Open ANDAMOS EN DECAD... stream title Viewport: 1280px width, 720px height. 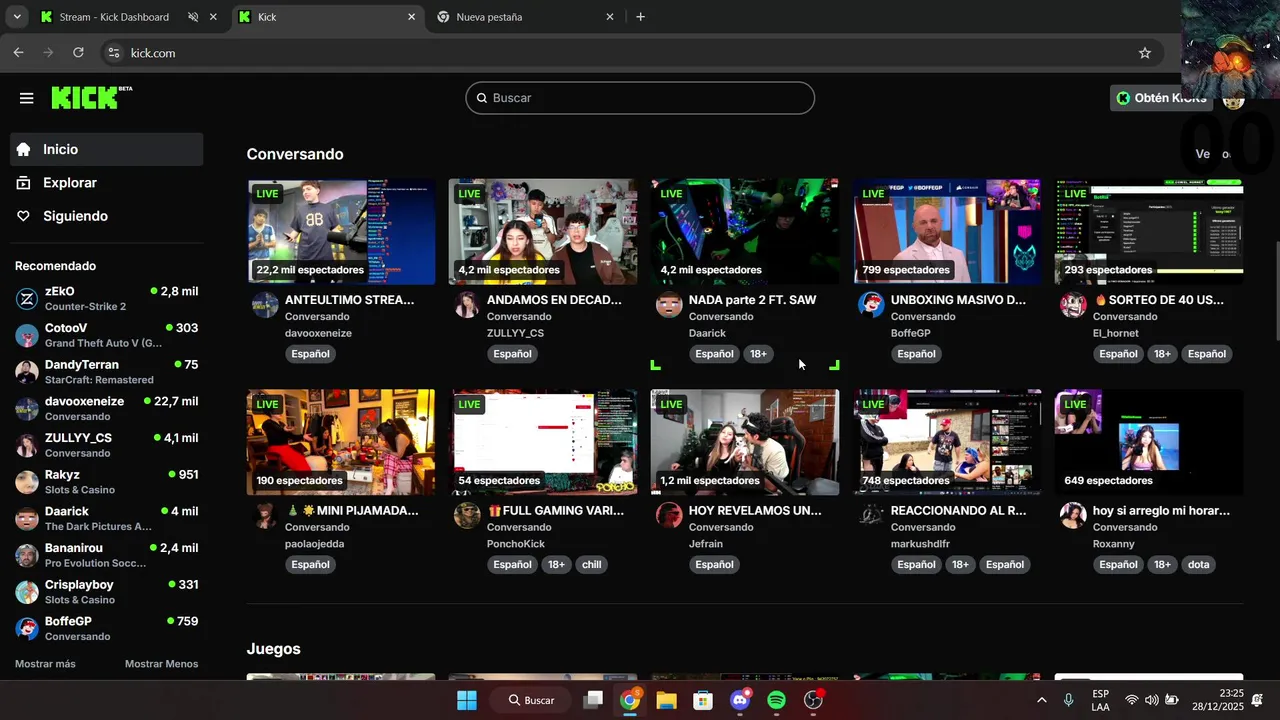click(x=554, y=300)
